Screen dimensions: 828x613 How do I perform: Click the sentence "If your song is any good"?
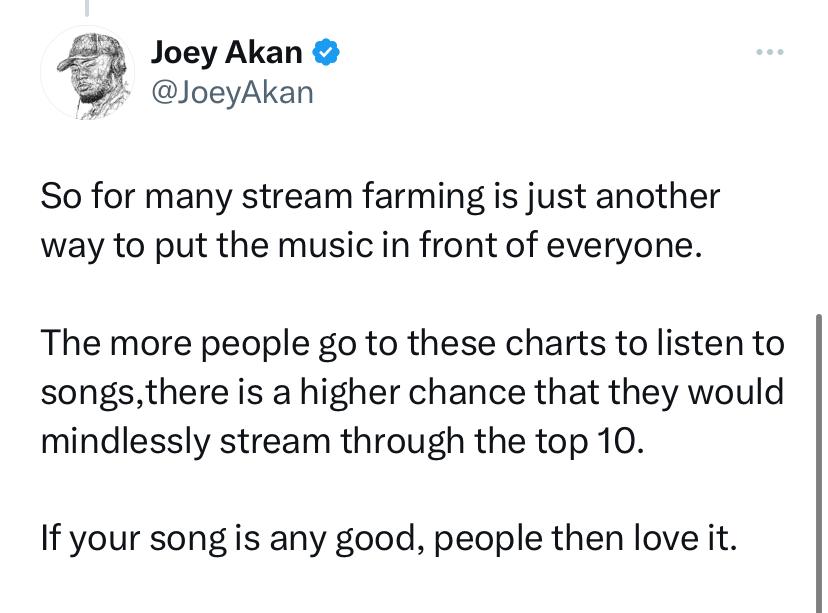[x=388, y=539]
